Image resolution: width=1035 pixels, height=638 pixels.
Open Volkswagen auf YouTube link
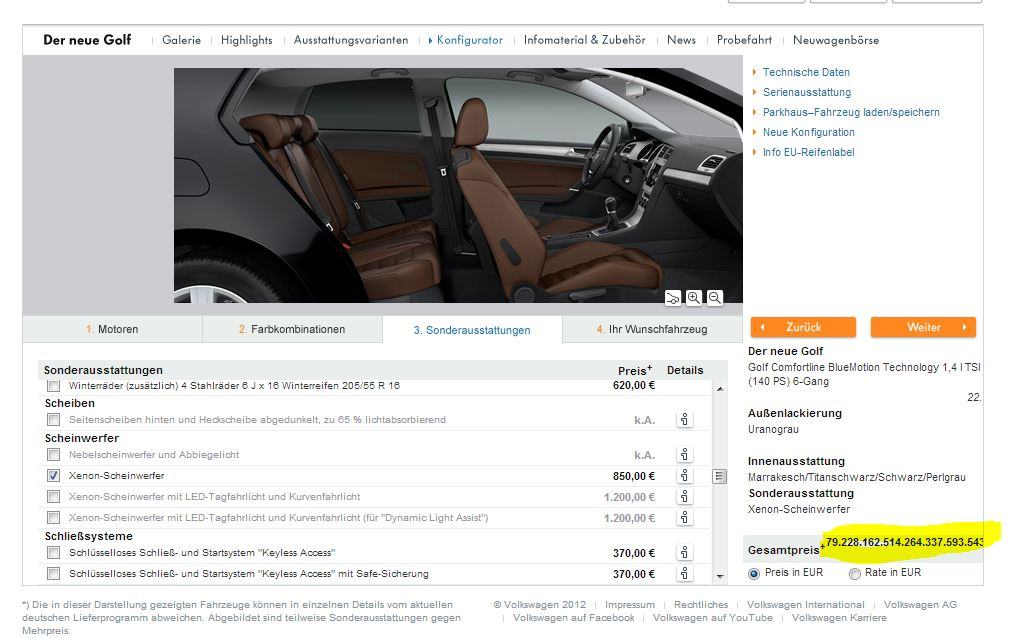pyautogui.click(x=712, y=618)
